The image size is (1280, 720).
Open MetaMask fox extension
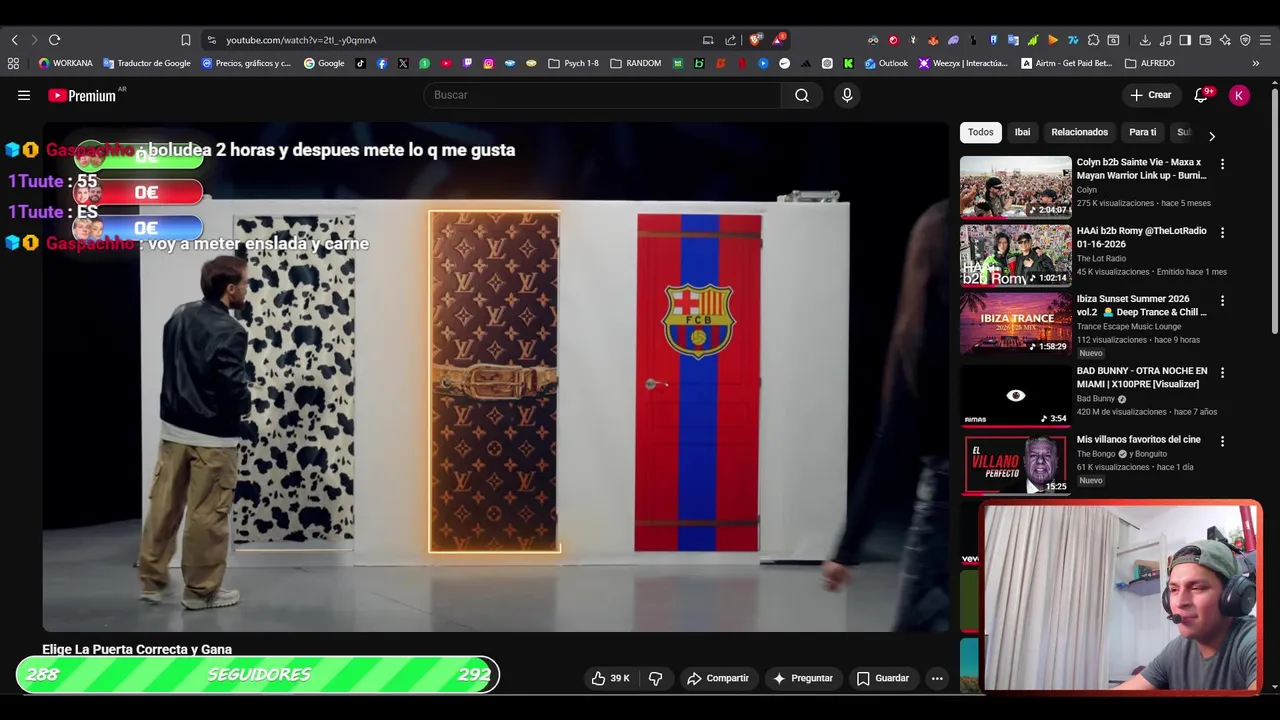tap(933, 40)
